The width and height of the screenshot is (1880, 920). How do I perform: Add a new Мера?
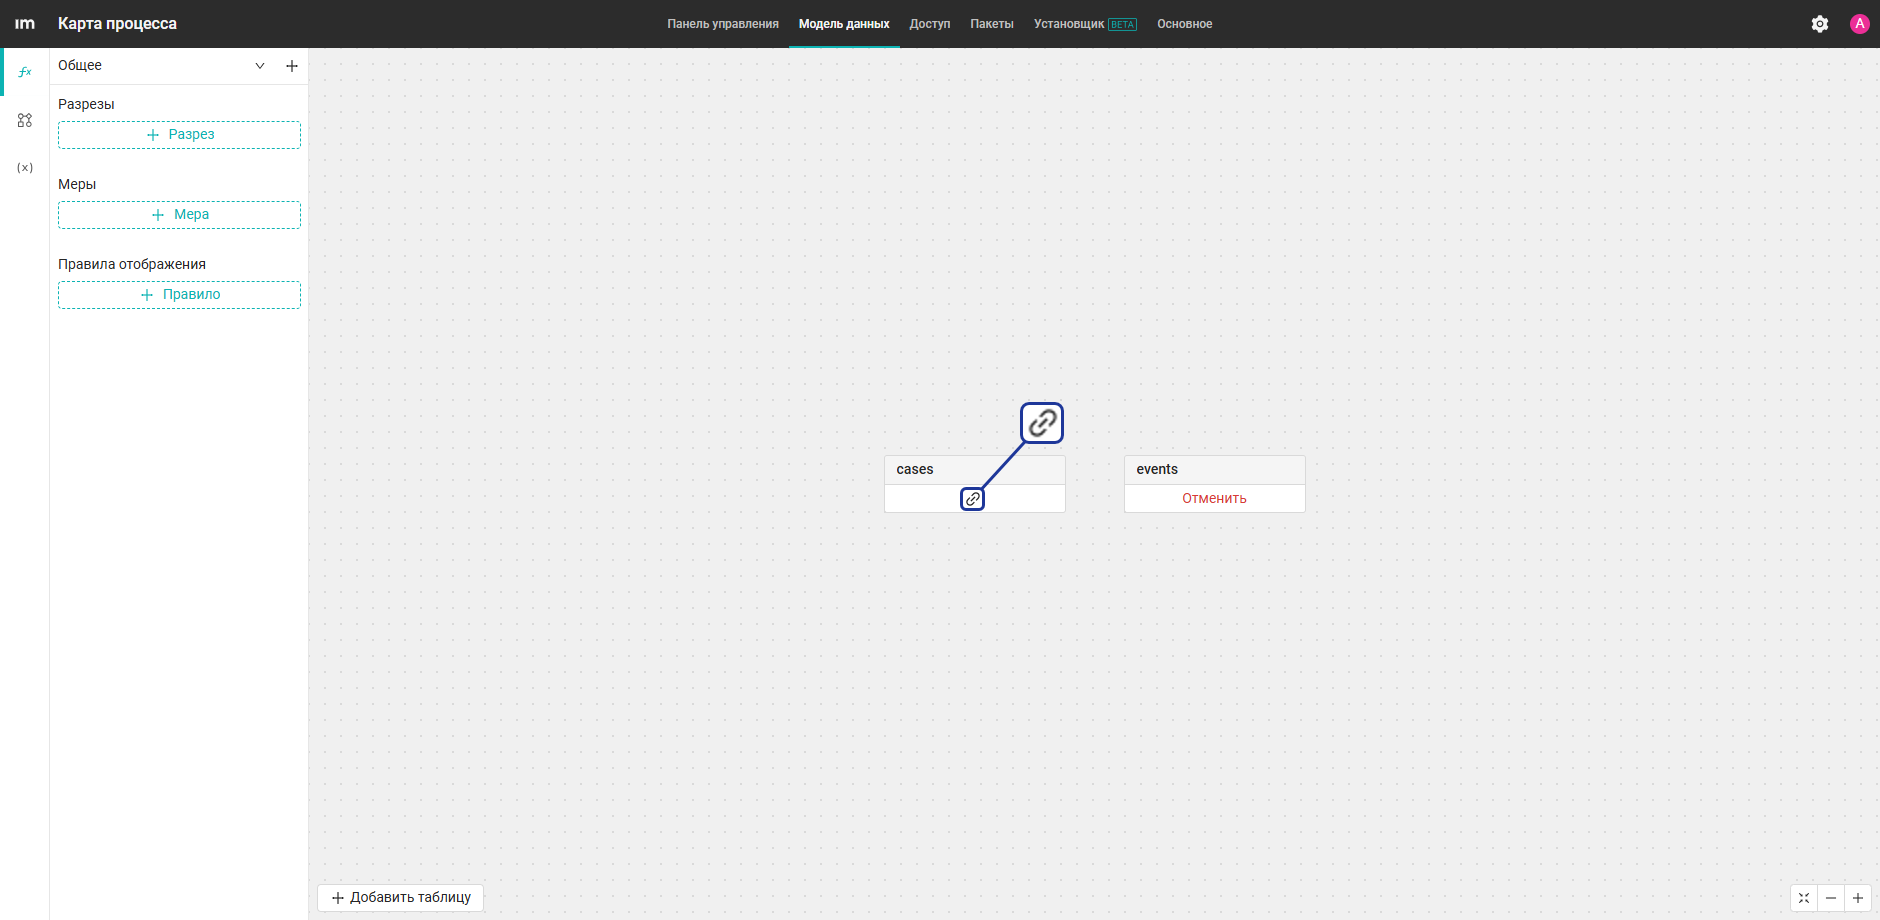coord(179,215)
